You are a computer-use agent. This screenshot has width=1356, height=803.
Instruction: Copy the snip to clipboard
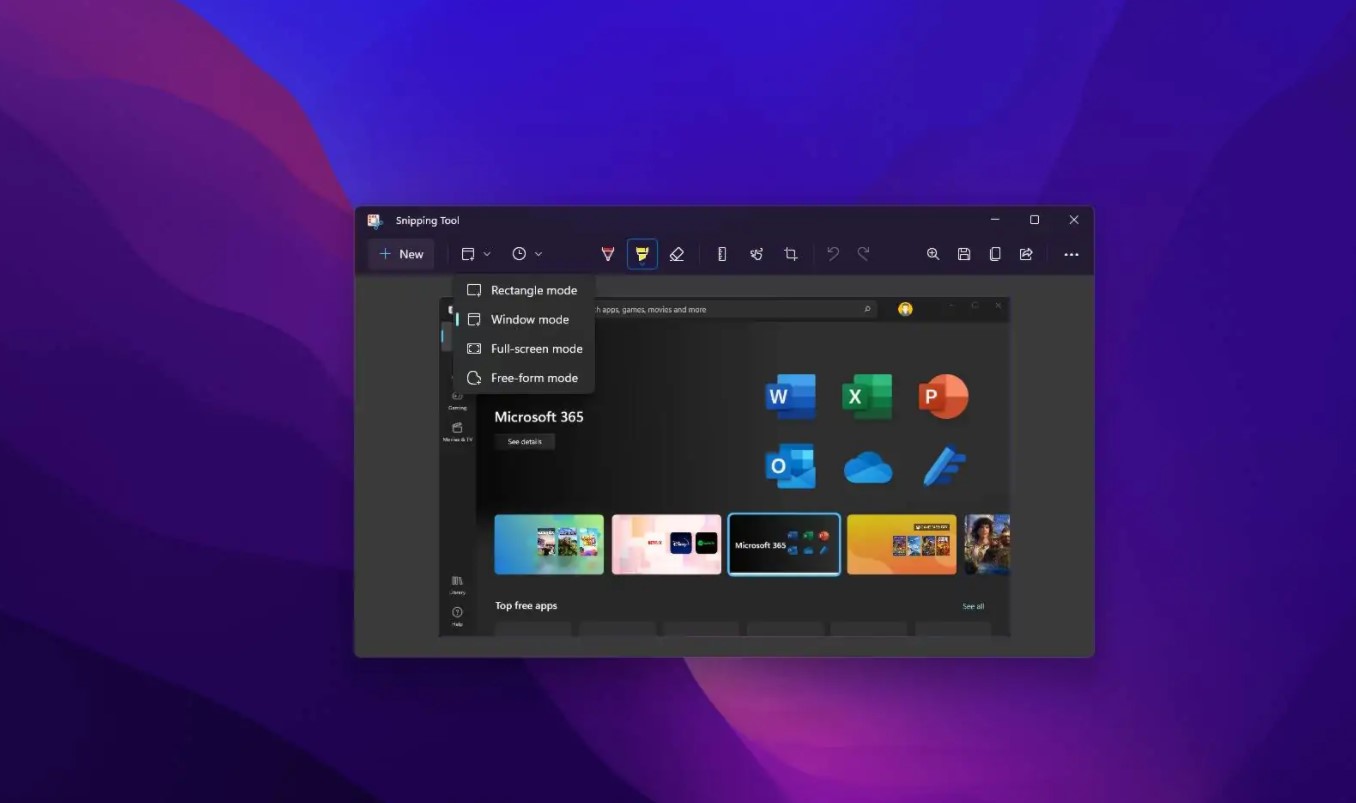(995, 253)
